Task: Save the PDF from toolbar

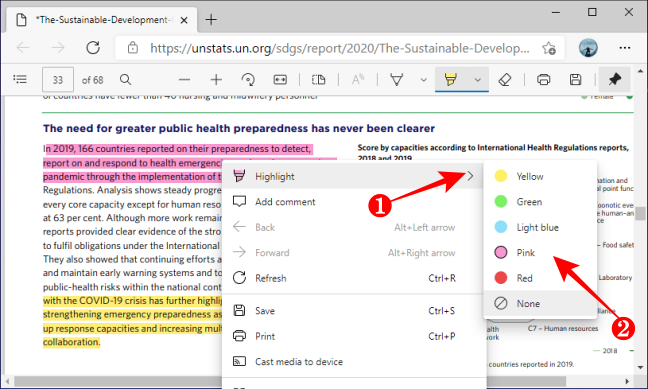Action: pos(575,79)
